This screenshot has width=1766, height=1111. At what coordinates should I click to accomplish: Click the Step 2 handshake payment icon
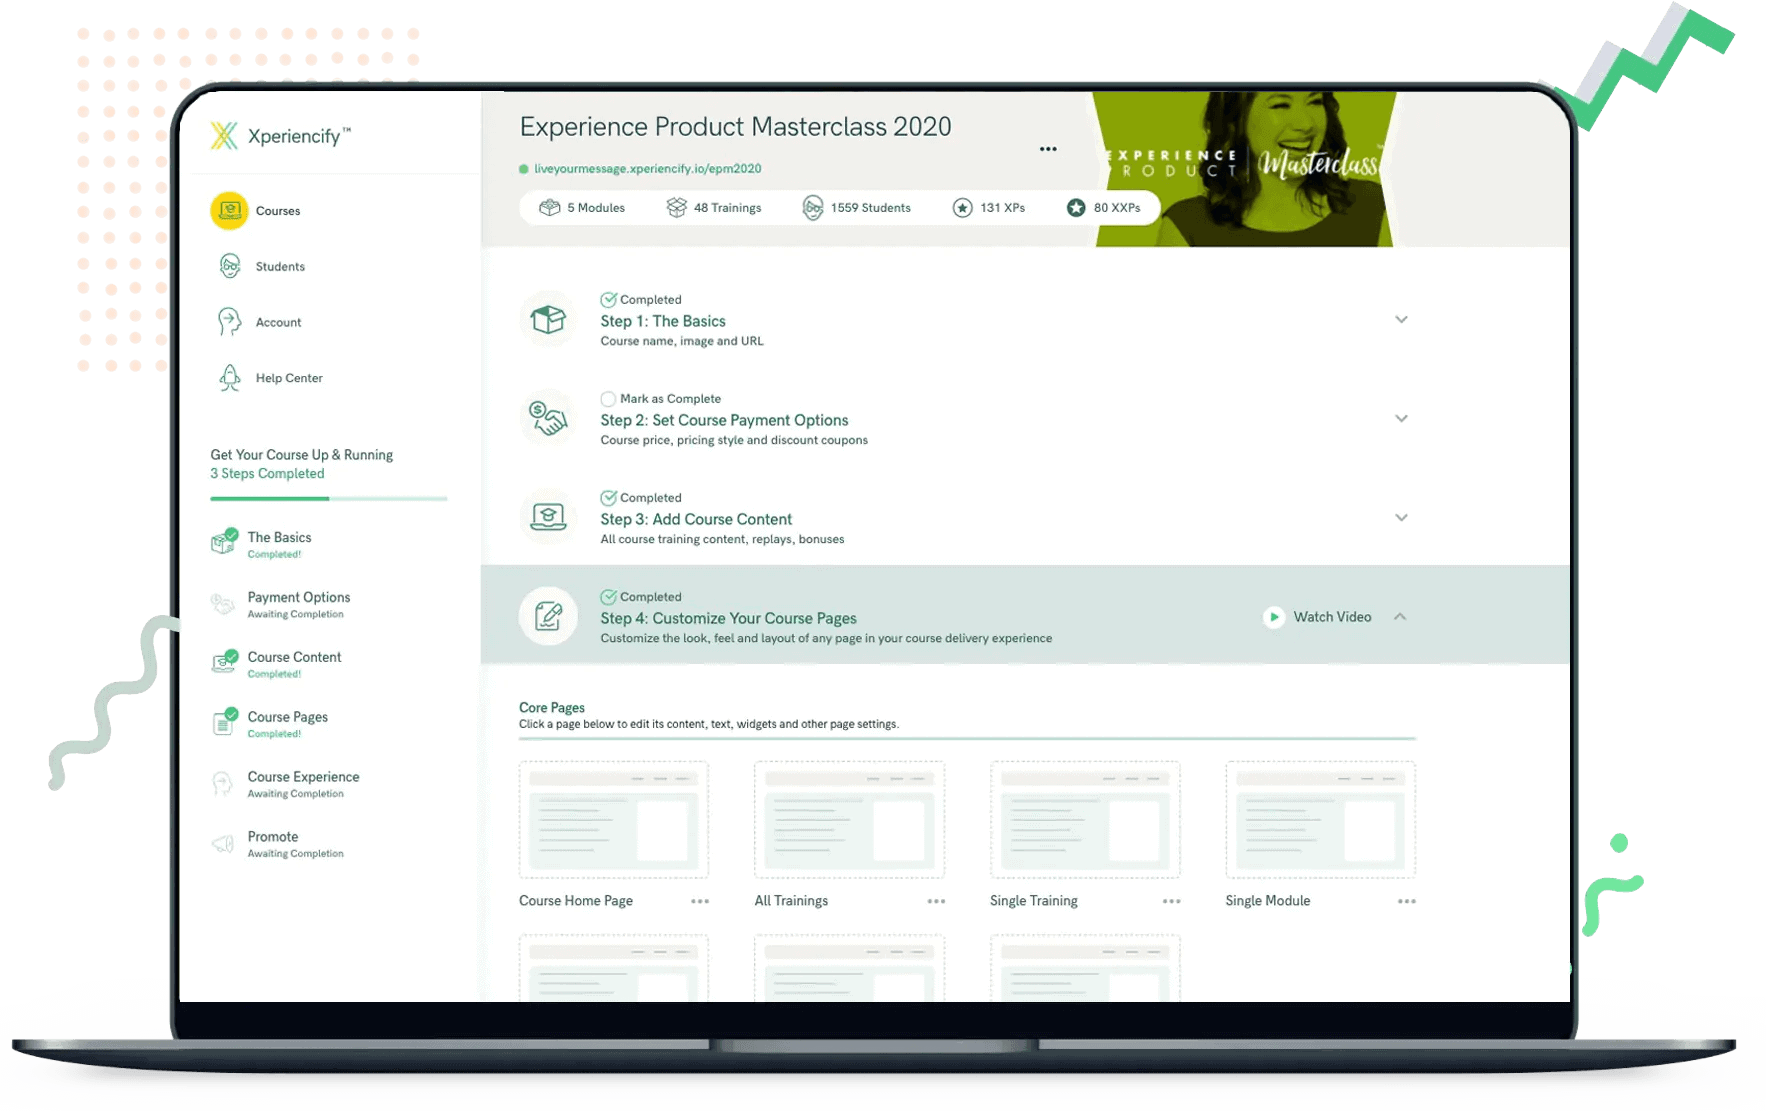click(548, 419)
